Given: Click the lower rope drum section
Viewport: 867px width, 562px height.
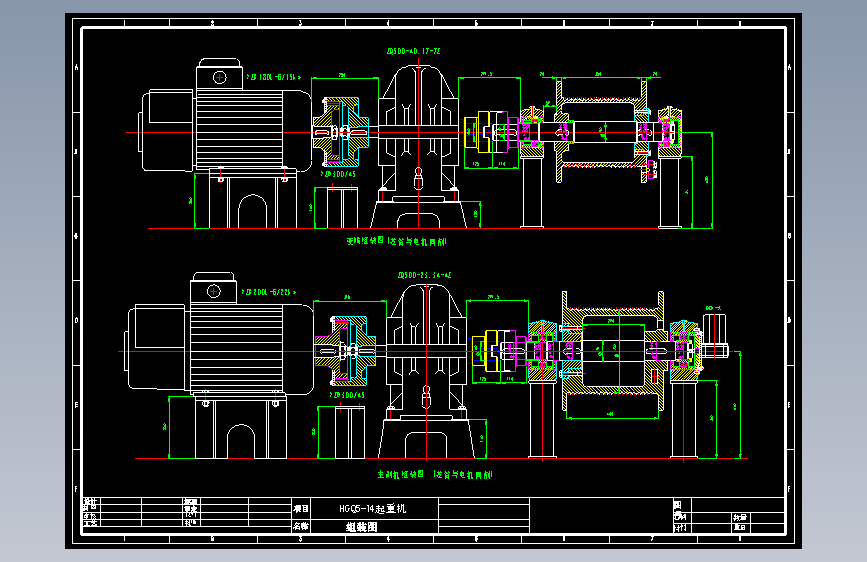Looking at the screenshot, I should click(x=613, y=351).
